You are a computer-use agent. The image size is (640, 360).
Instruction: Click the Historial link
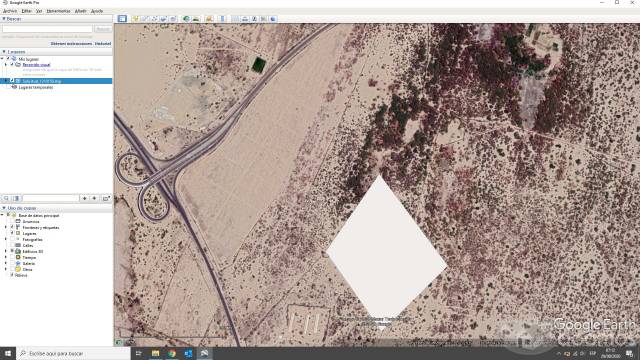[103, 44]
